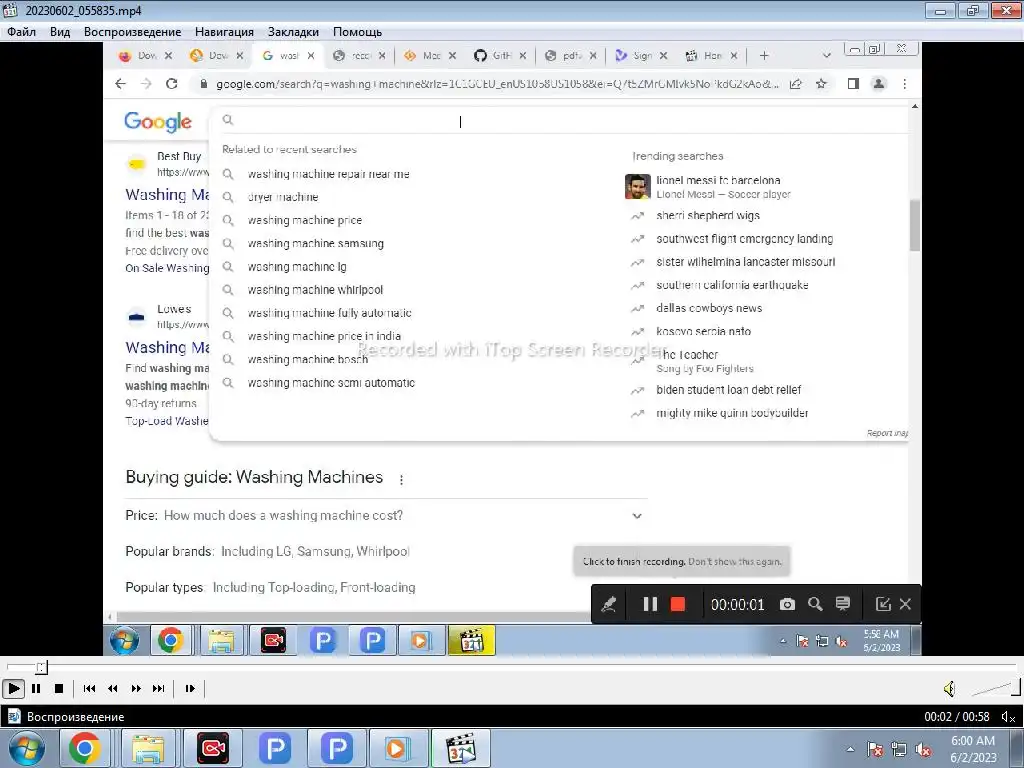Close the recorder toolbar with X

(x=905, y=604)
